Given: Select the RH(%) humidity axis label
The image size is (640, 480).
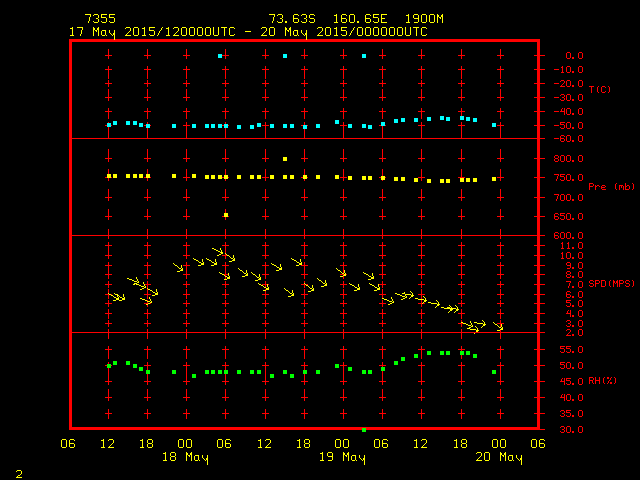Looking at the screenshot, I should point(602,368).
